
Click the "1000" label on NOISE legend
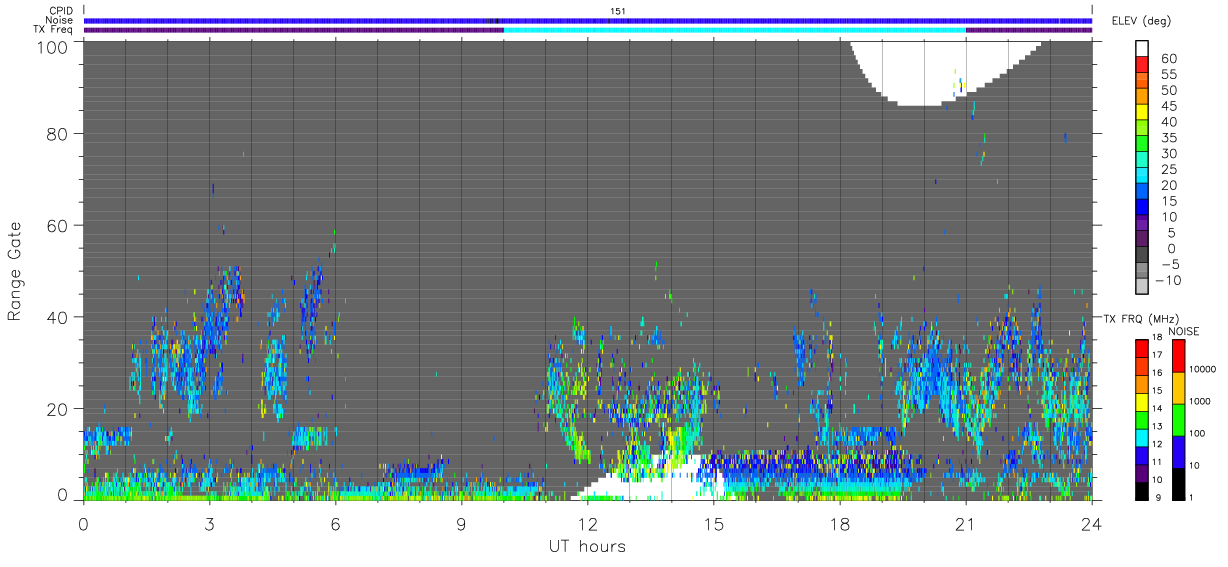(1199, 401)
